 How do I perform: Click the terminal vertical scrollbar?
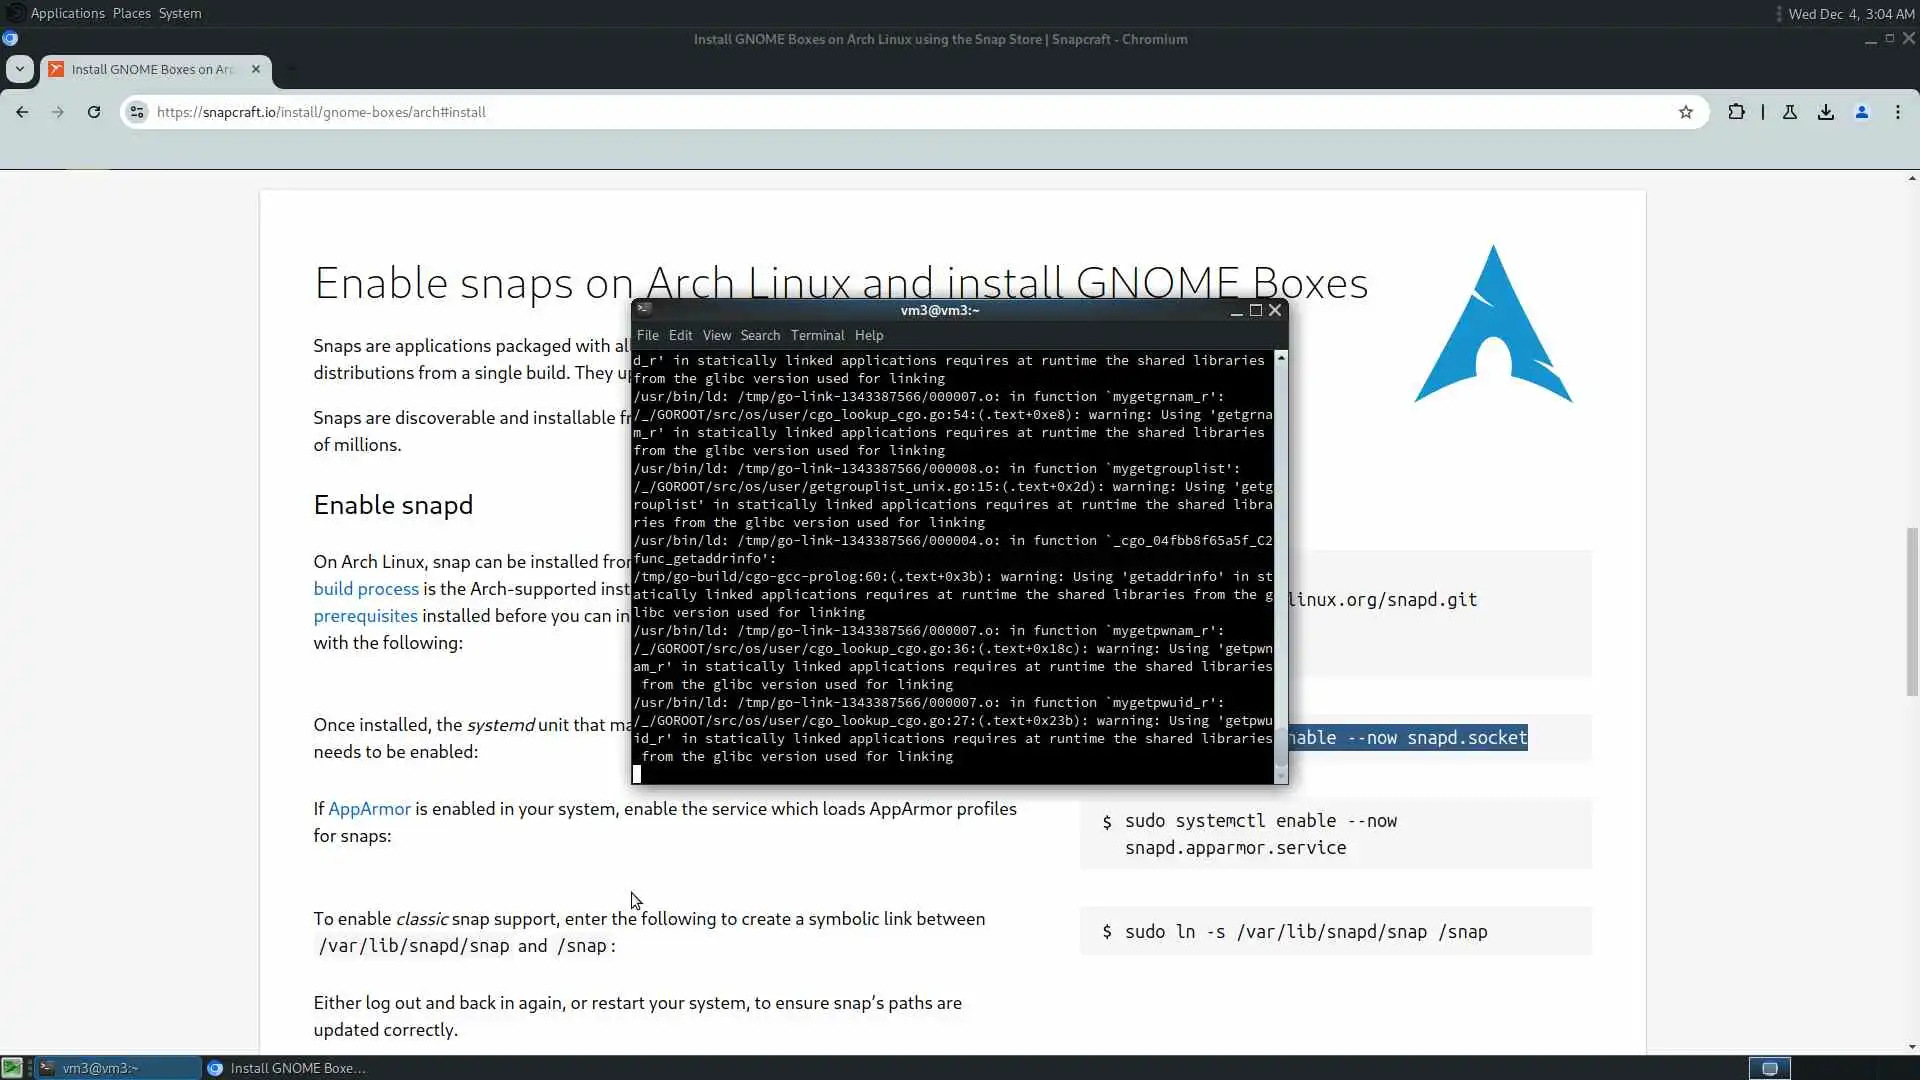pyautogui.click(x=1281, y=560)
